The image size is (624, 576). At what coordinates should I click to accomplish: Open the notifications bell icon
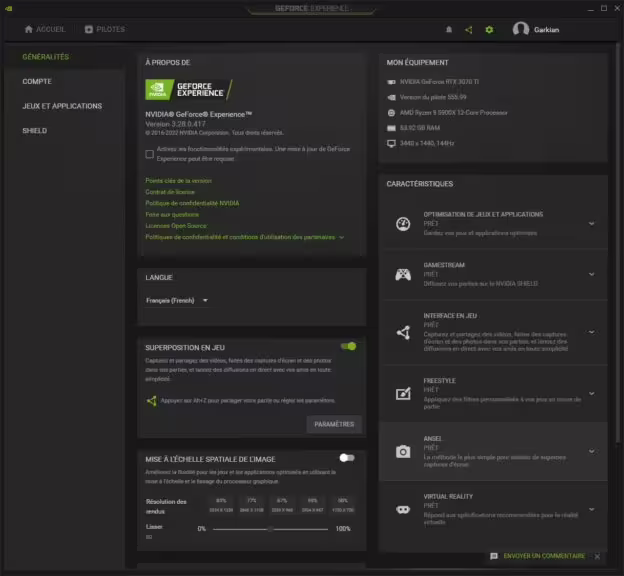tap(449, 29)
